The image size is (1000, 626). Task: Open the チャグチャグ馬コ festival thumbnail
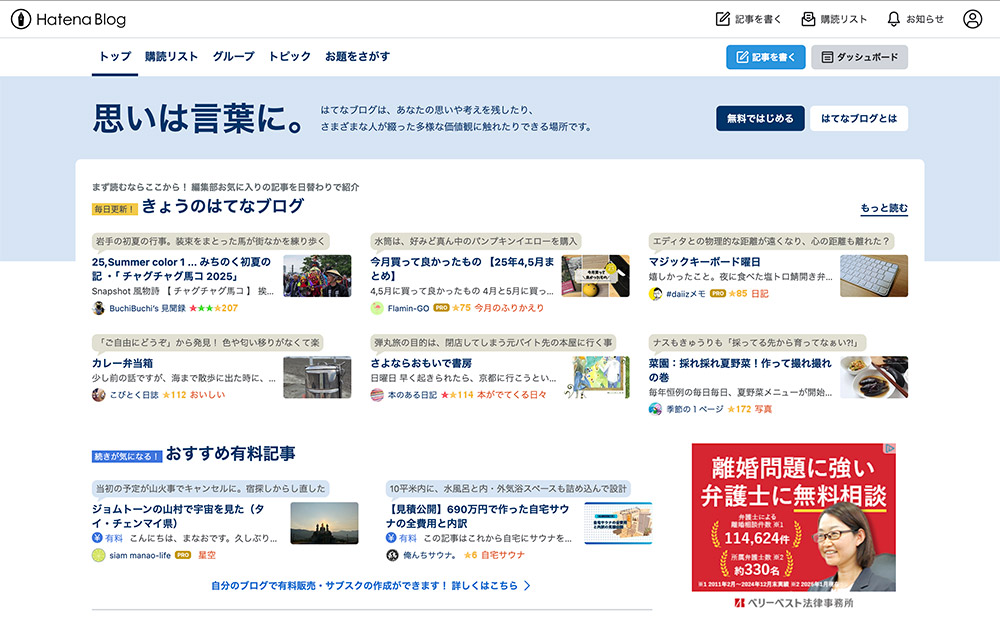[x=317, y=276]
